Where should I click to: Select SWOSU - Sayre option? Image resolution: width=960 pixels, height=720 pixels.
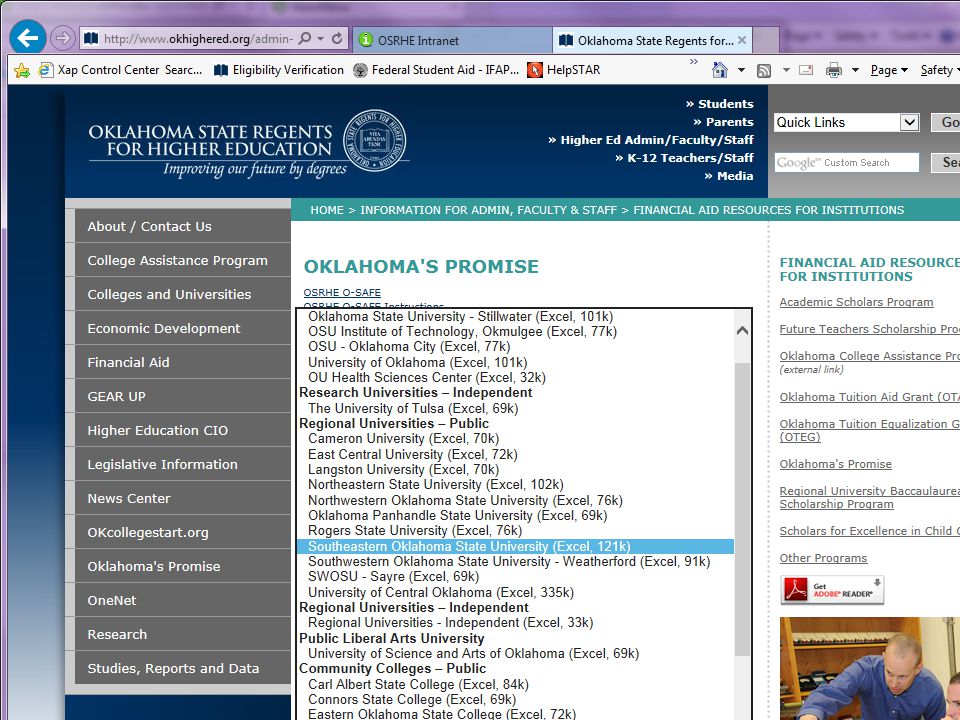515,577
